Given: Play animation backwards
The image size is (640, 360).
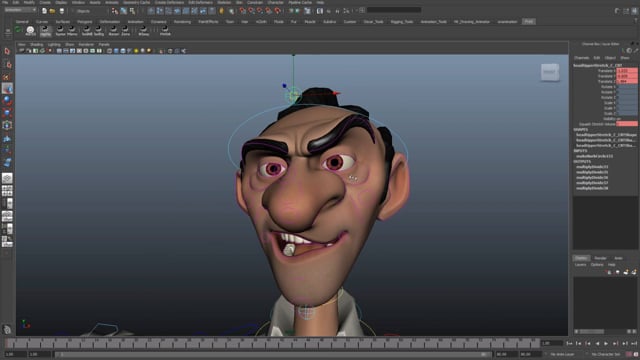Looking at the screenshot, I should [x=597, y=344].
